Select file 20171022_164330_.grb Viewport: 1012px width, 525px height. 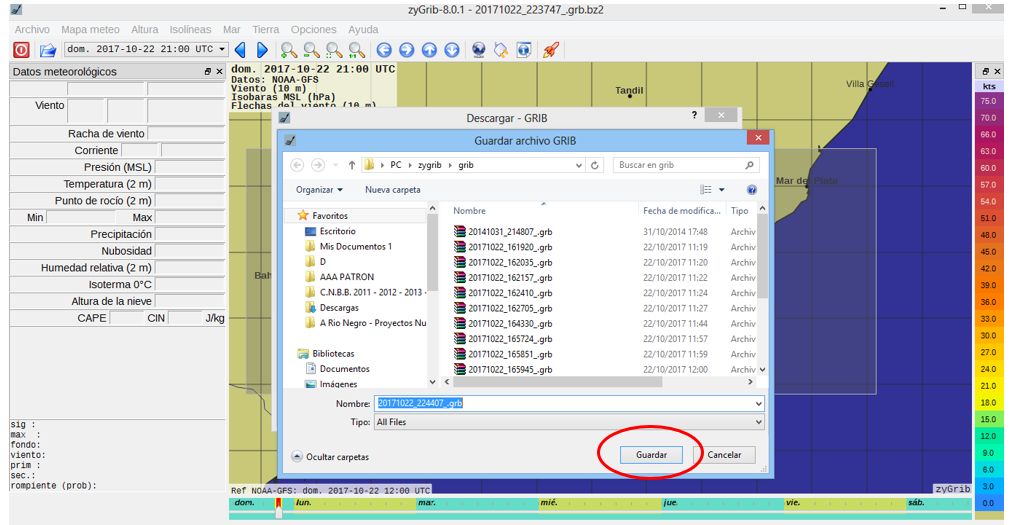pyautogui.click(x=510, y=324)
